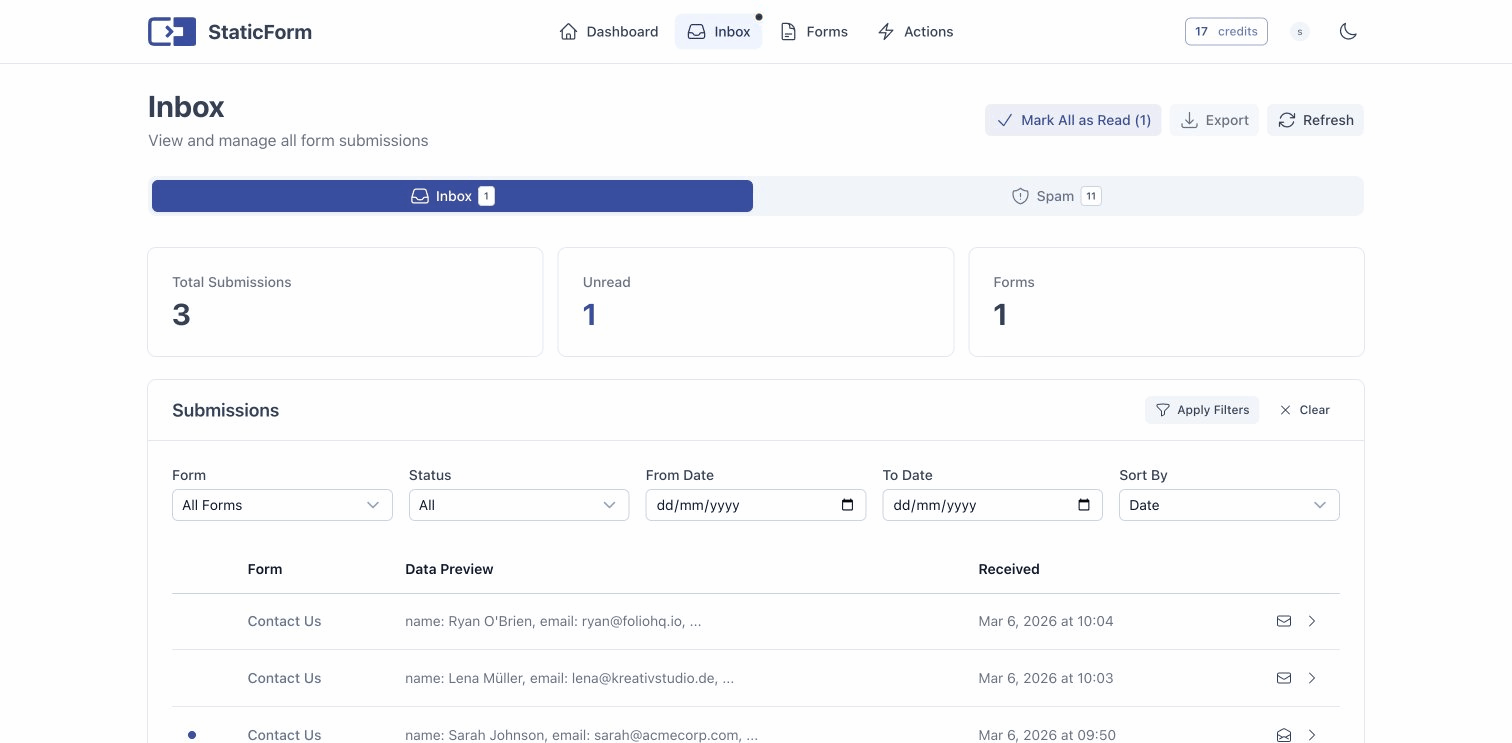Toggle dark mode with the moon icon

coord(1348,32)
